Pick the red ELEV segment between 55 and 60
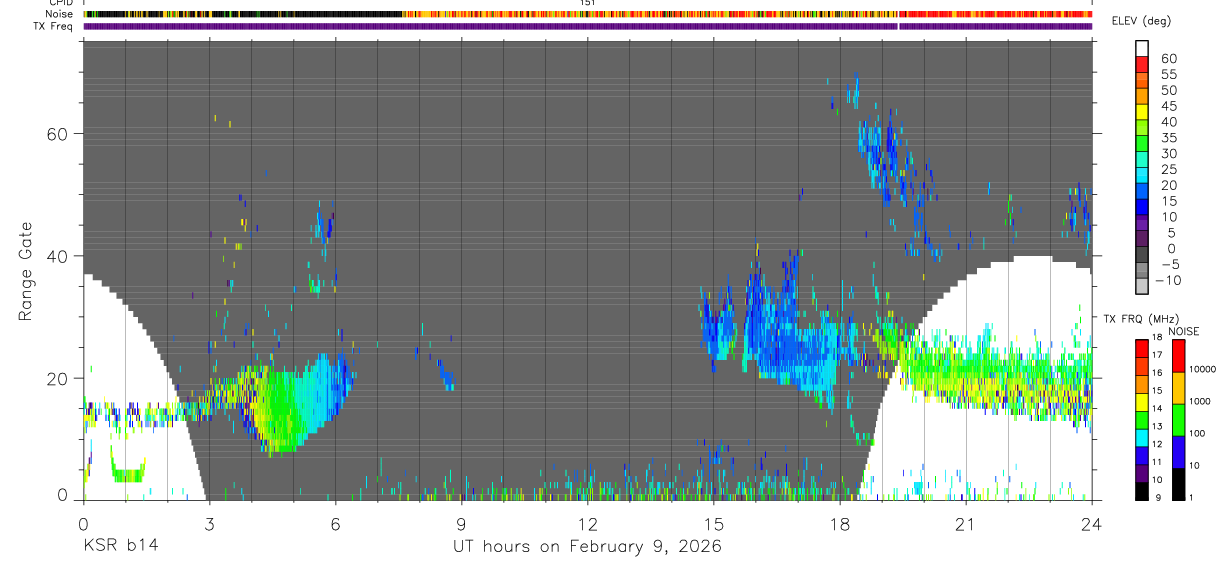The height and width of the screenshot is (567, 1228). coord(1142,64)
